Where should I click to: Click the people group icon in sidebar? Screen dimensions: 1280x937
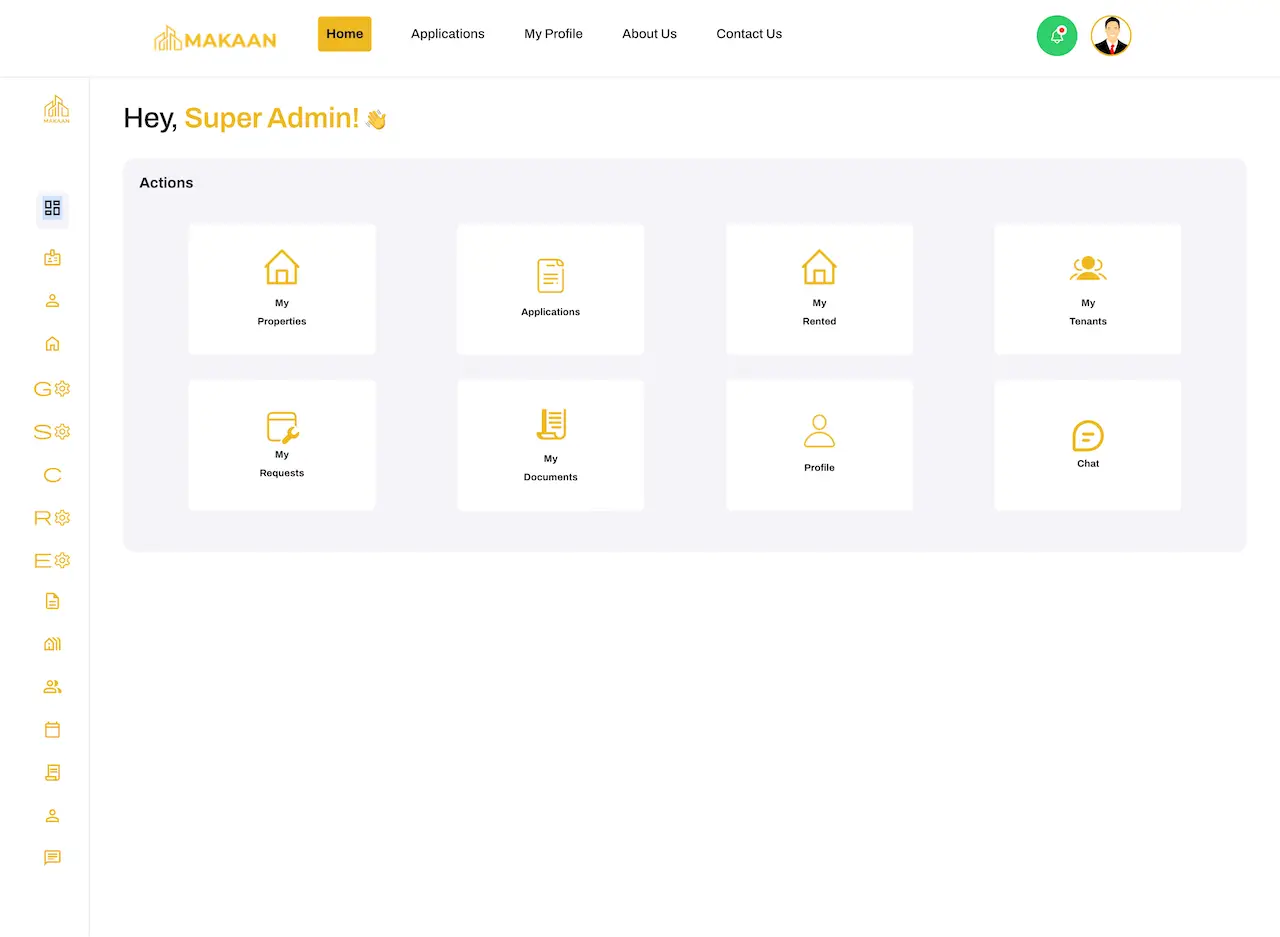(52, 687)
